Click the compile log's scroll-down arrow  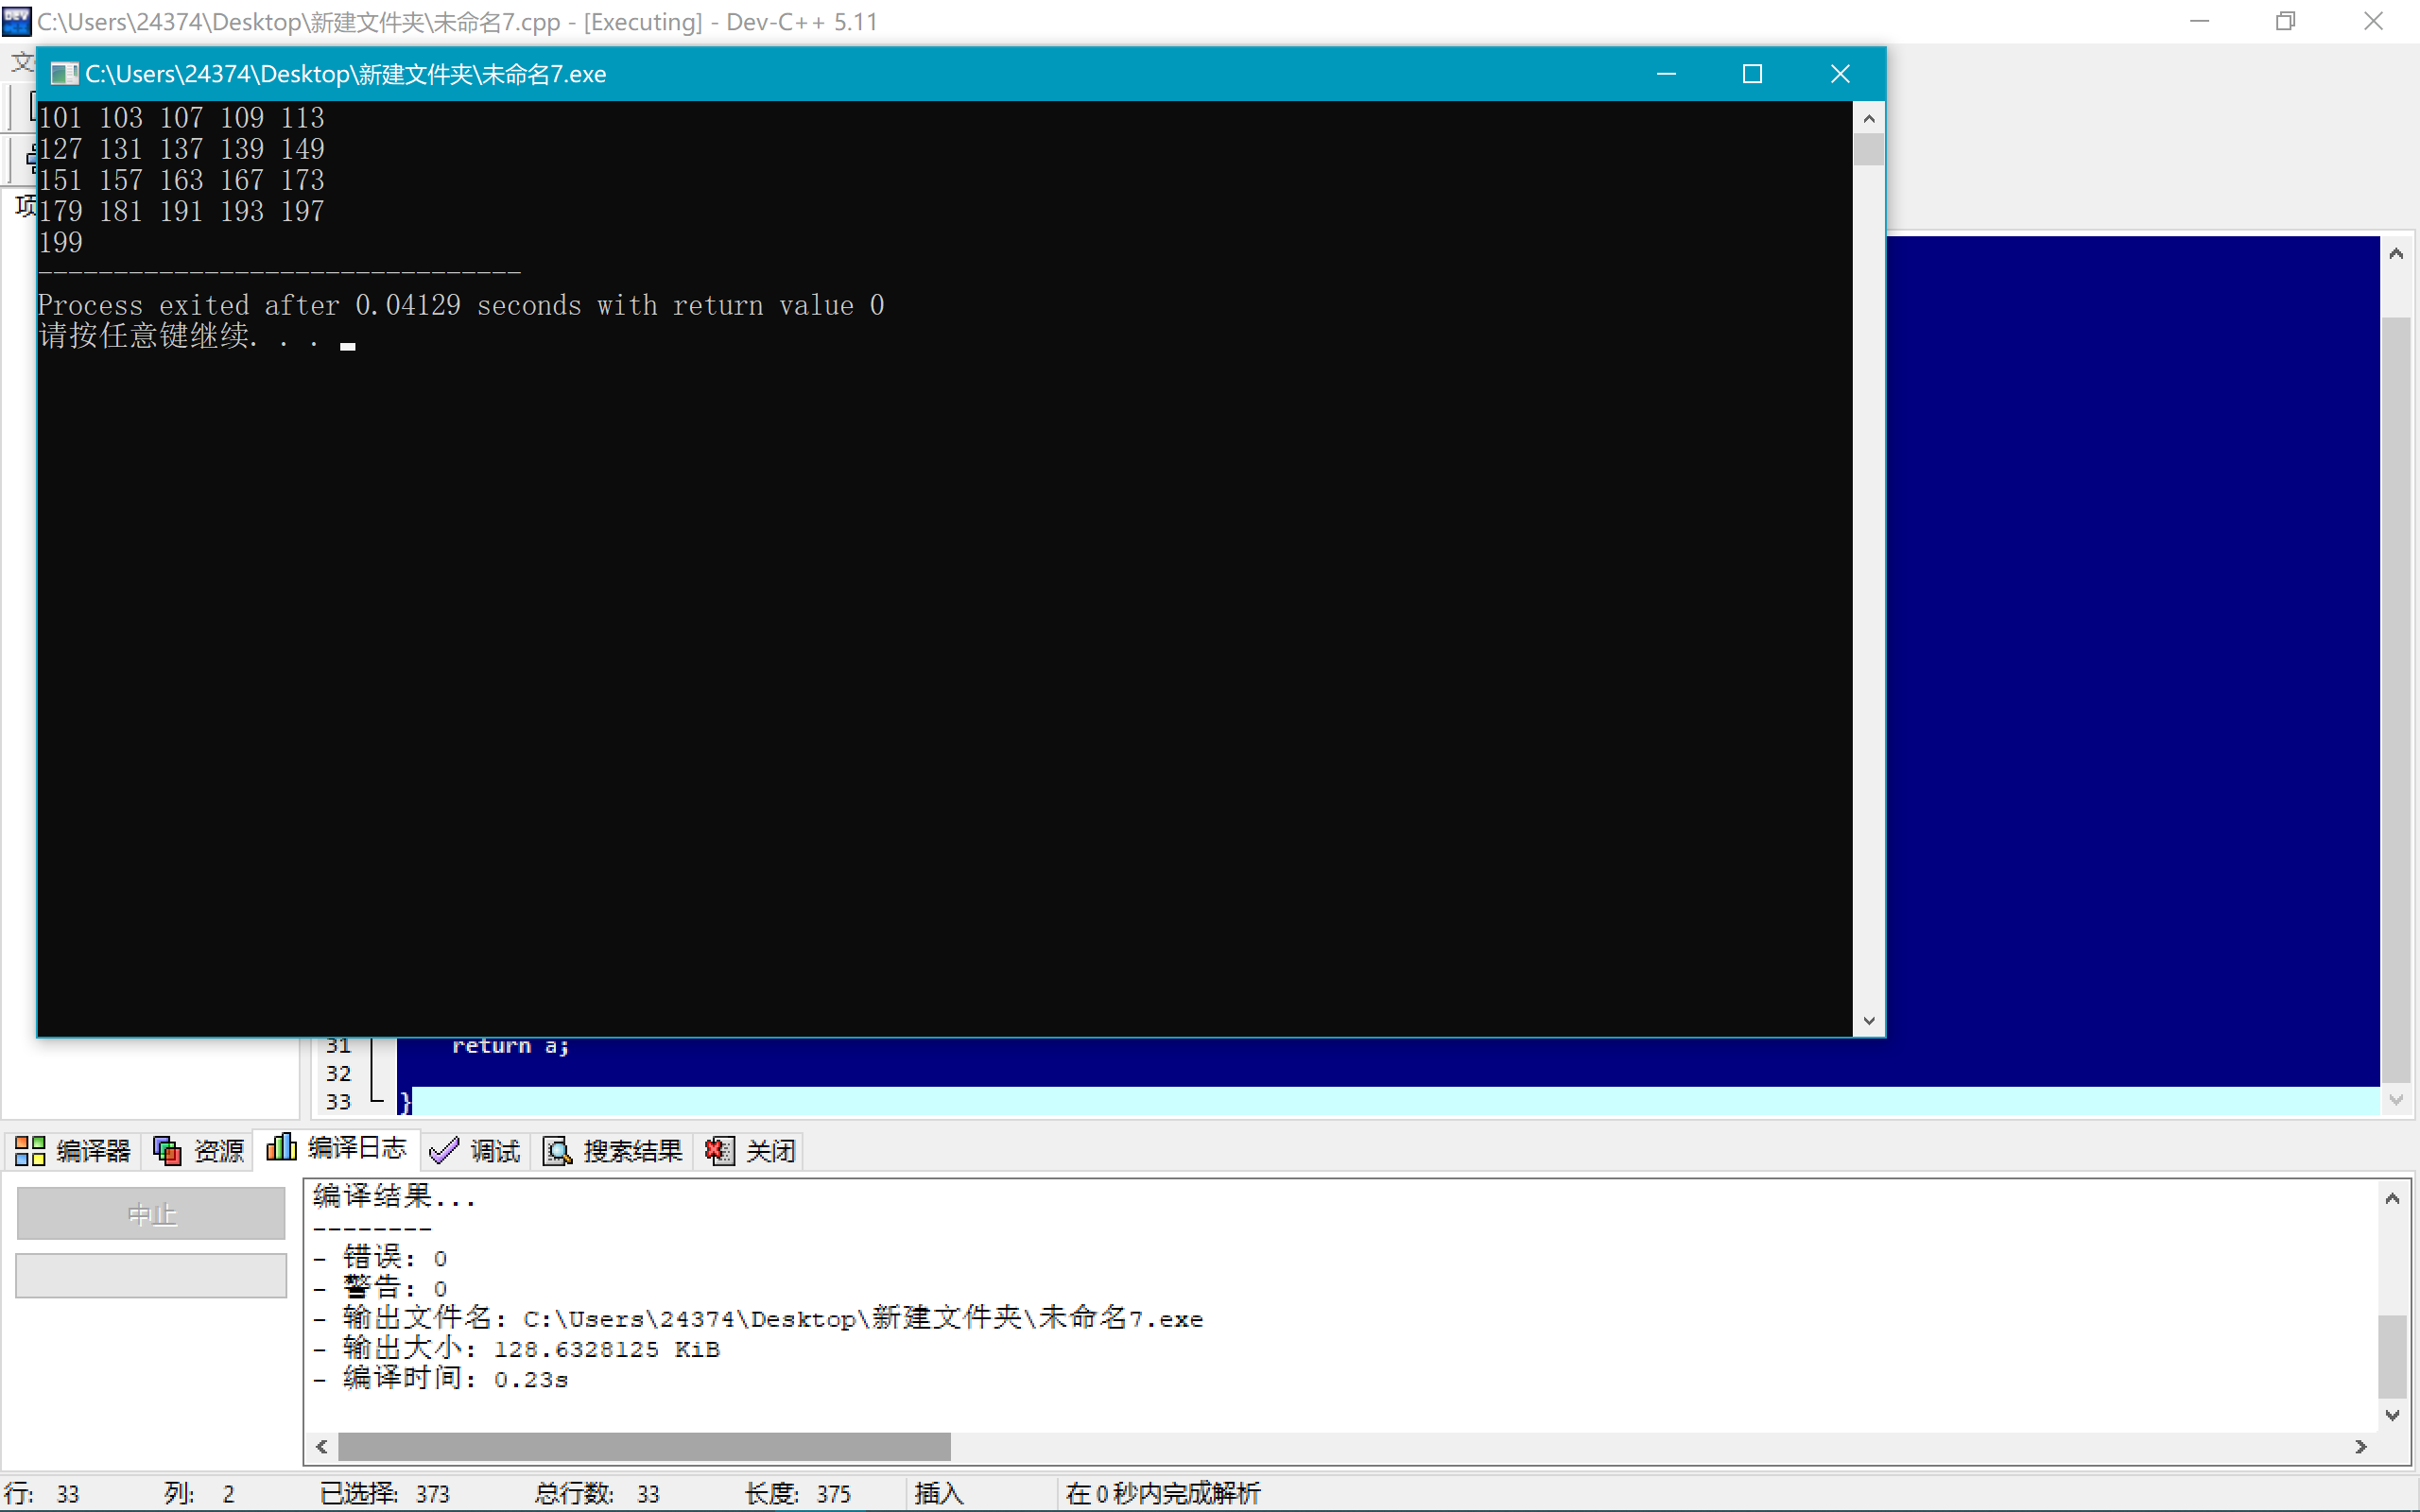(x=2392, y=1415)
